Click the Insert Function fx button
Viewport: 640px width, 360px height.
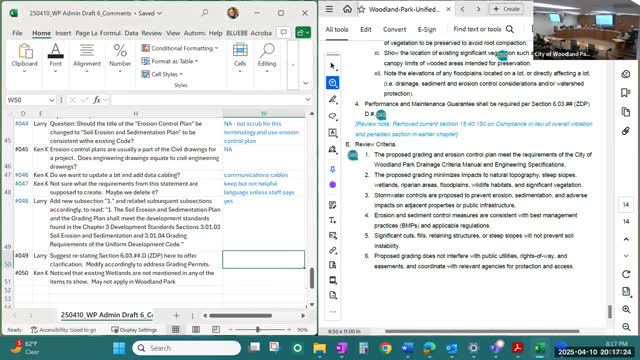click(x=97, y=100)
